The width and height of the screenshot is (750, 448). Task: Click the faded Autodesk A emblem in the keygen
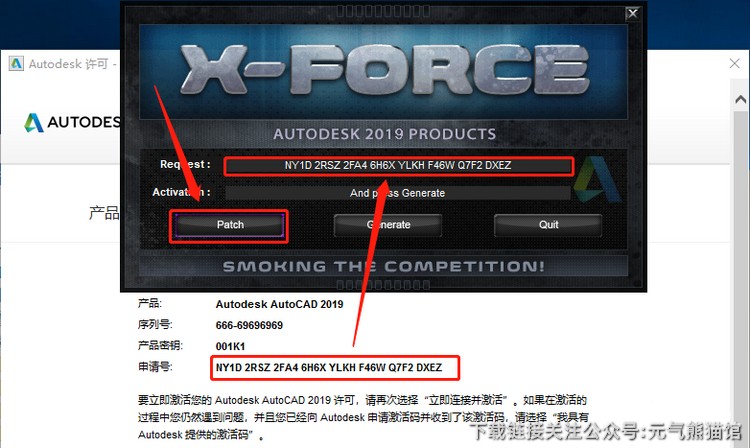click(597, 179)
